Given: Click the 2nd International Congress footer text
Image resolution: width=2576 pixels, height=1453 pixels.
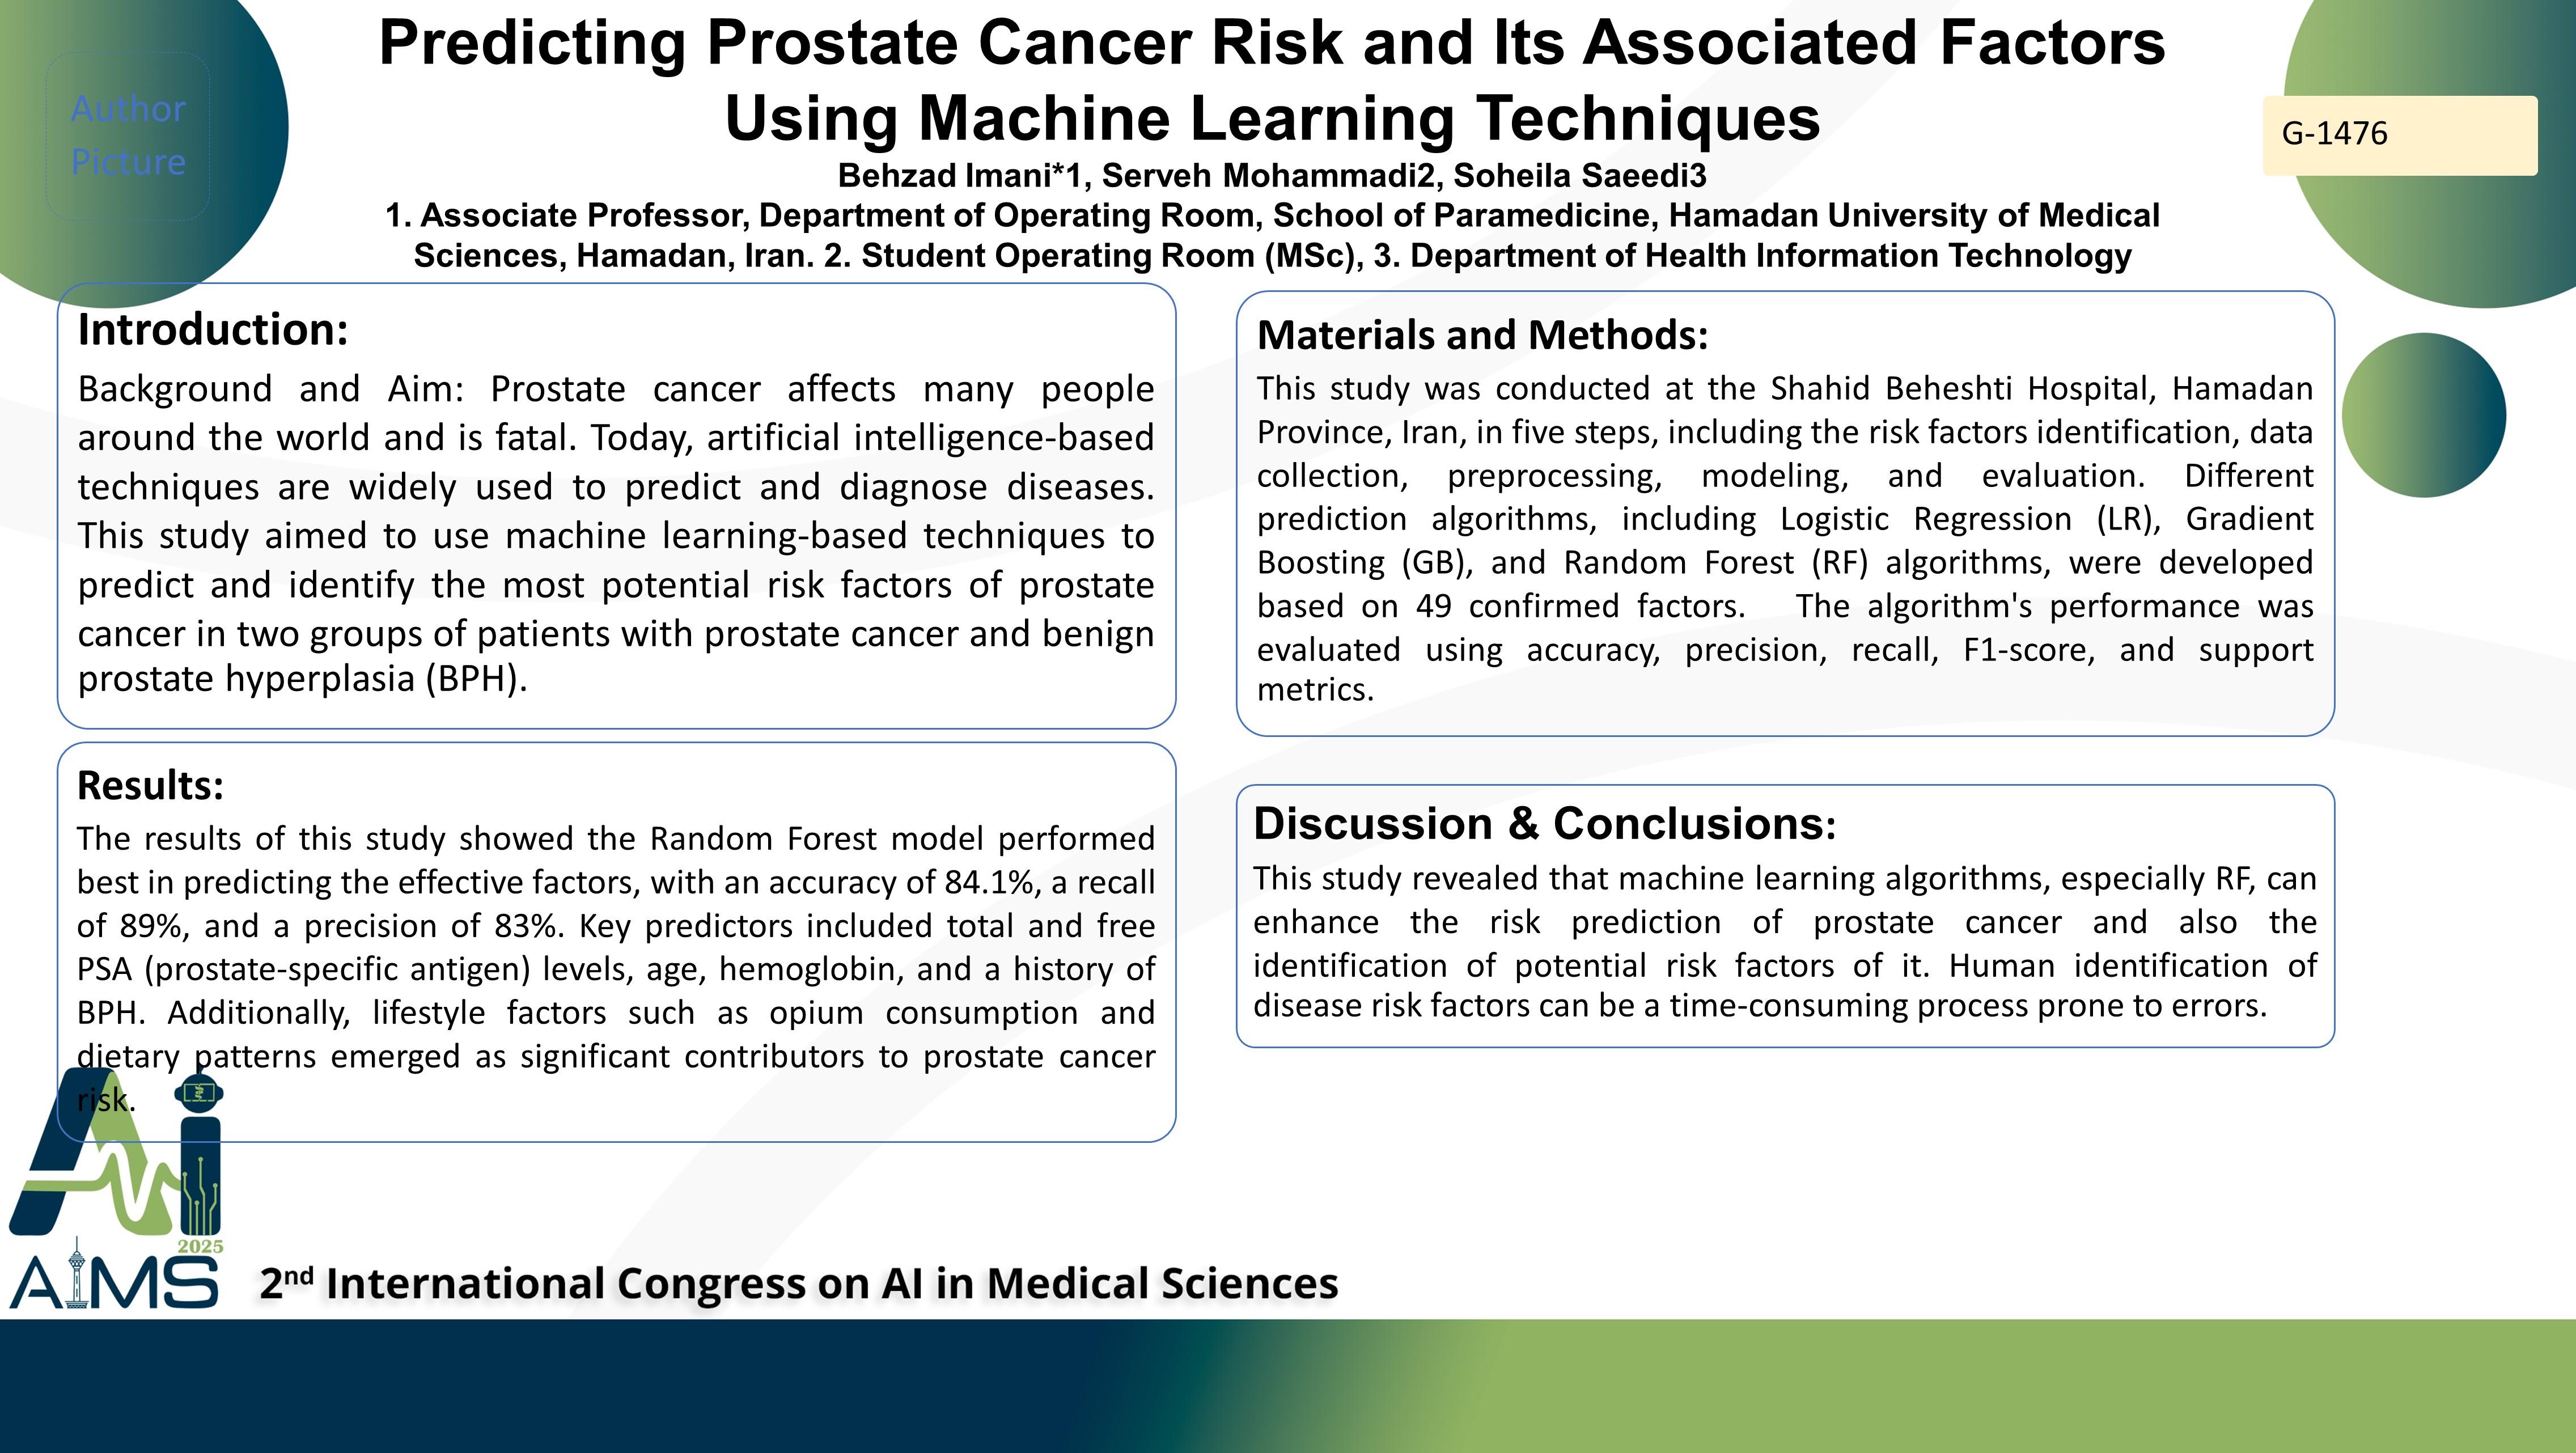Looking at the screenshot, I should (x=798, y=1283).
